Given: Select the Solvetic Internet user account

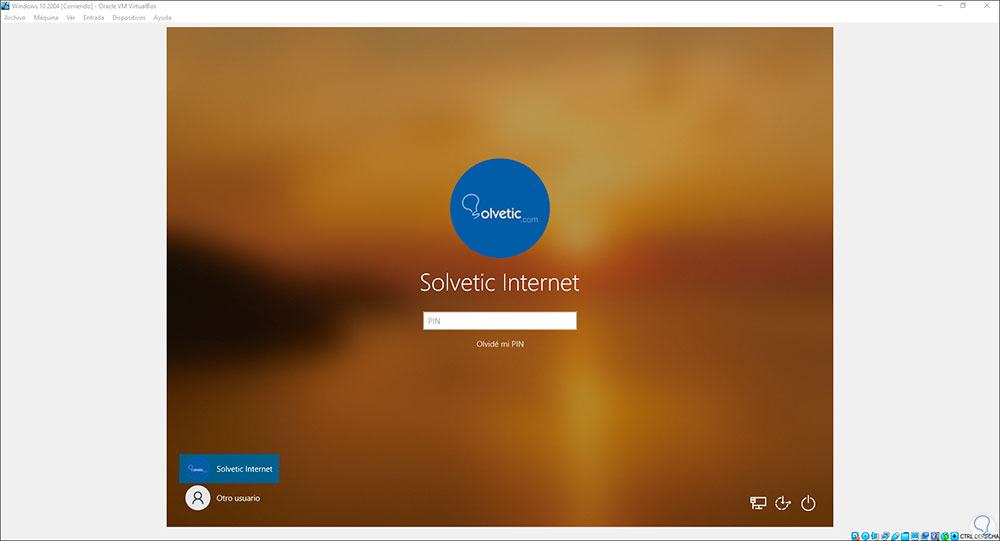Looking at the screenshot, I should click(x=229, y=469).
